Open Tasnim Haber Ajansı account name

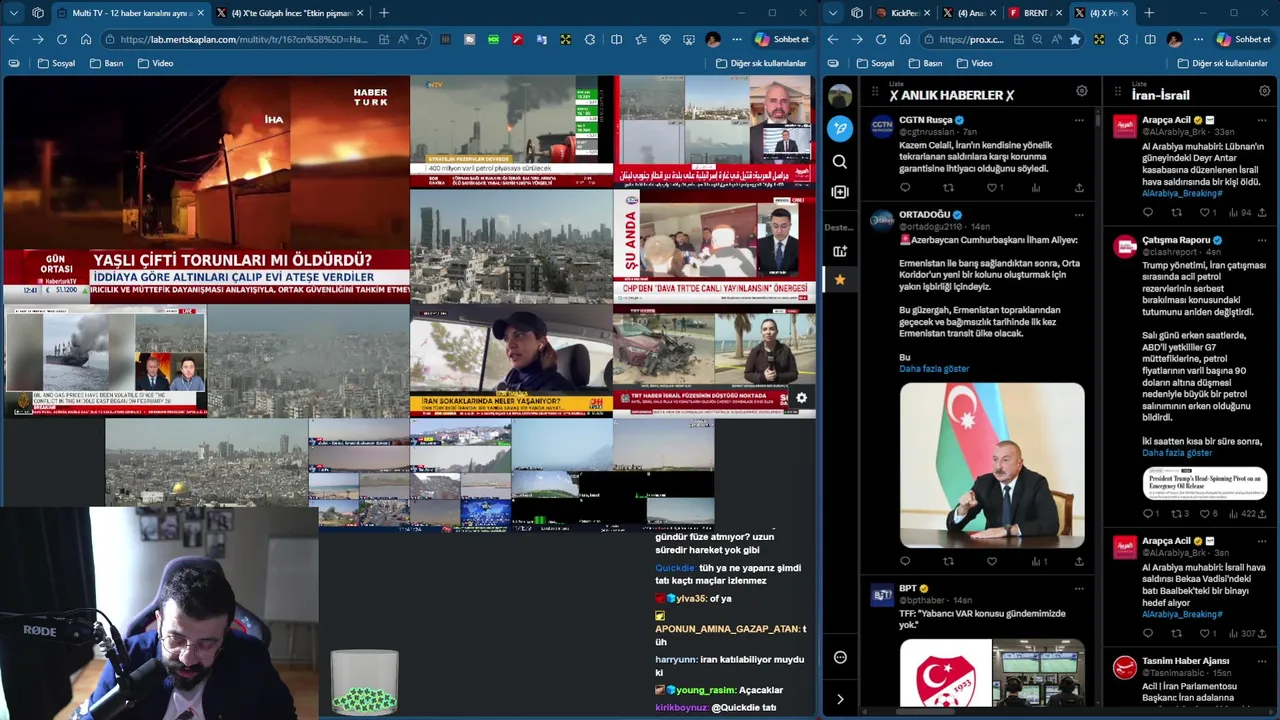tap(1185, 661)
